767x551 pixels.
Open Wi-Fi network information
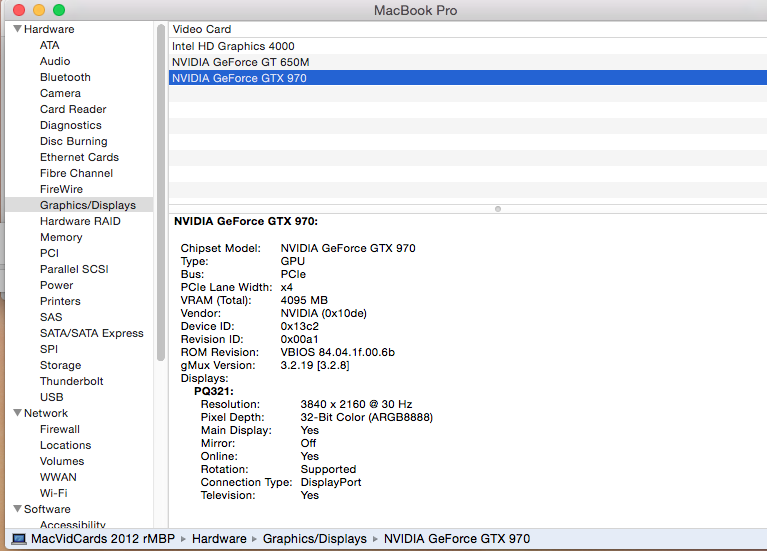(54, 493)
